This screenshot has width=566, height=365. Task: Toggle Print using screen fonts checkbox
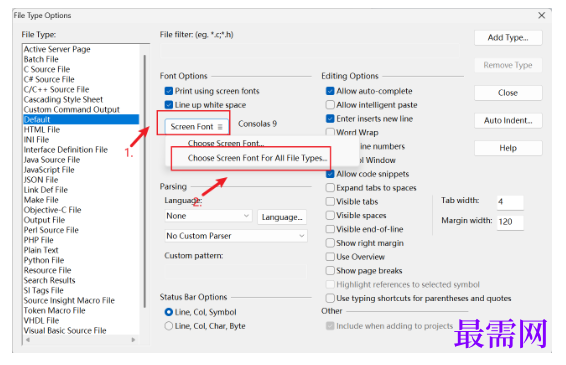[169, 91]
